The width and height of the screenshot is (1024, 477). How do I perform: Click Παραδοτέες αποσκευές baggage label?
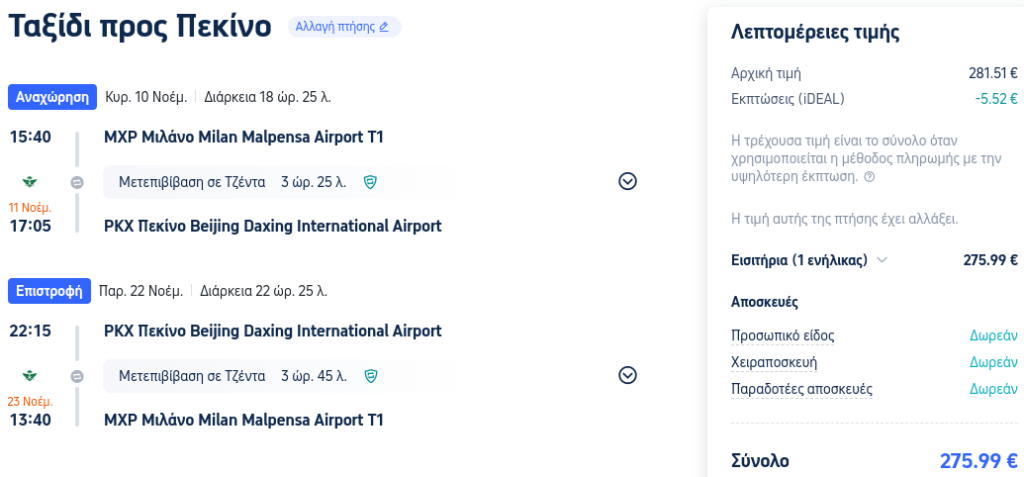coord(802,389)
